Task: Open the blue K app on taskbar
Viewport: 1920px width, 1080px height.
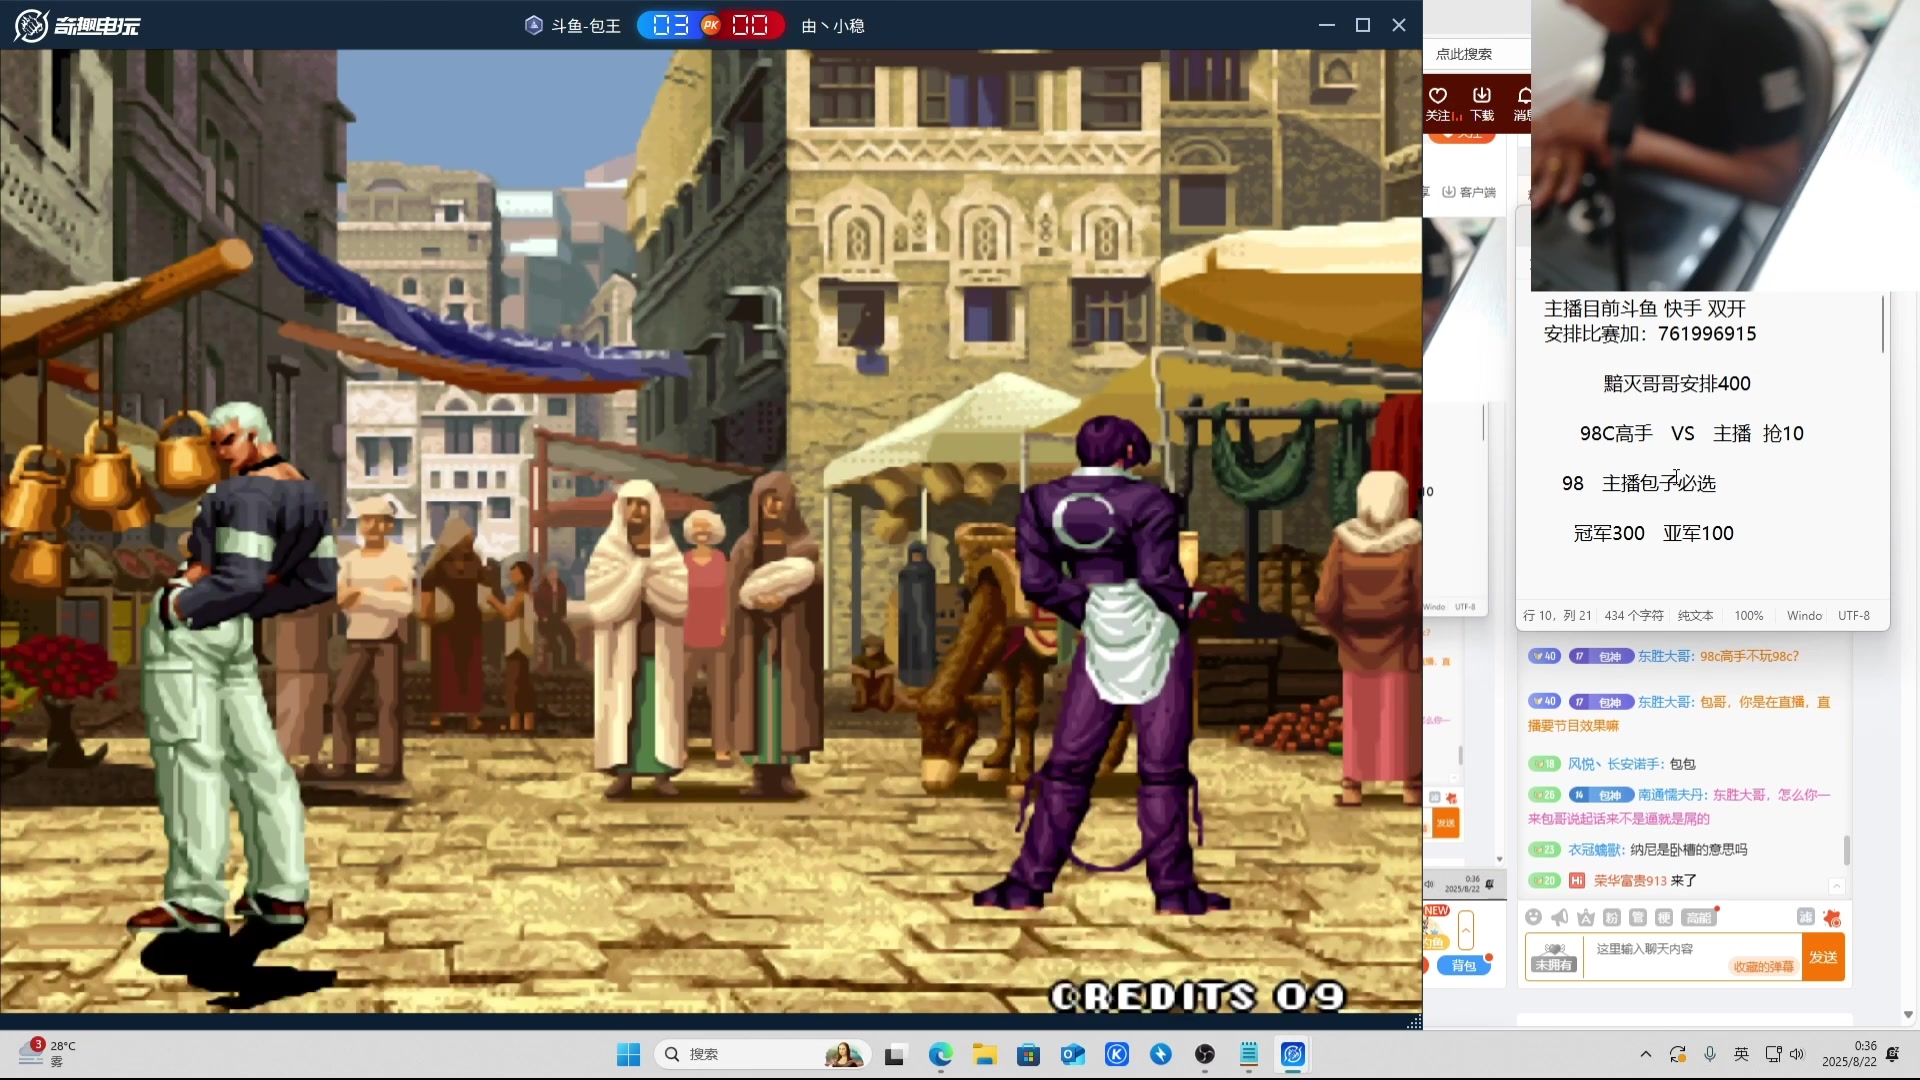Action: coord(1116,1054)
